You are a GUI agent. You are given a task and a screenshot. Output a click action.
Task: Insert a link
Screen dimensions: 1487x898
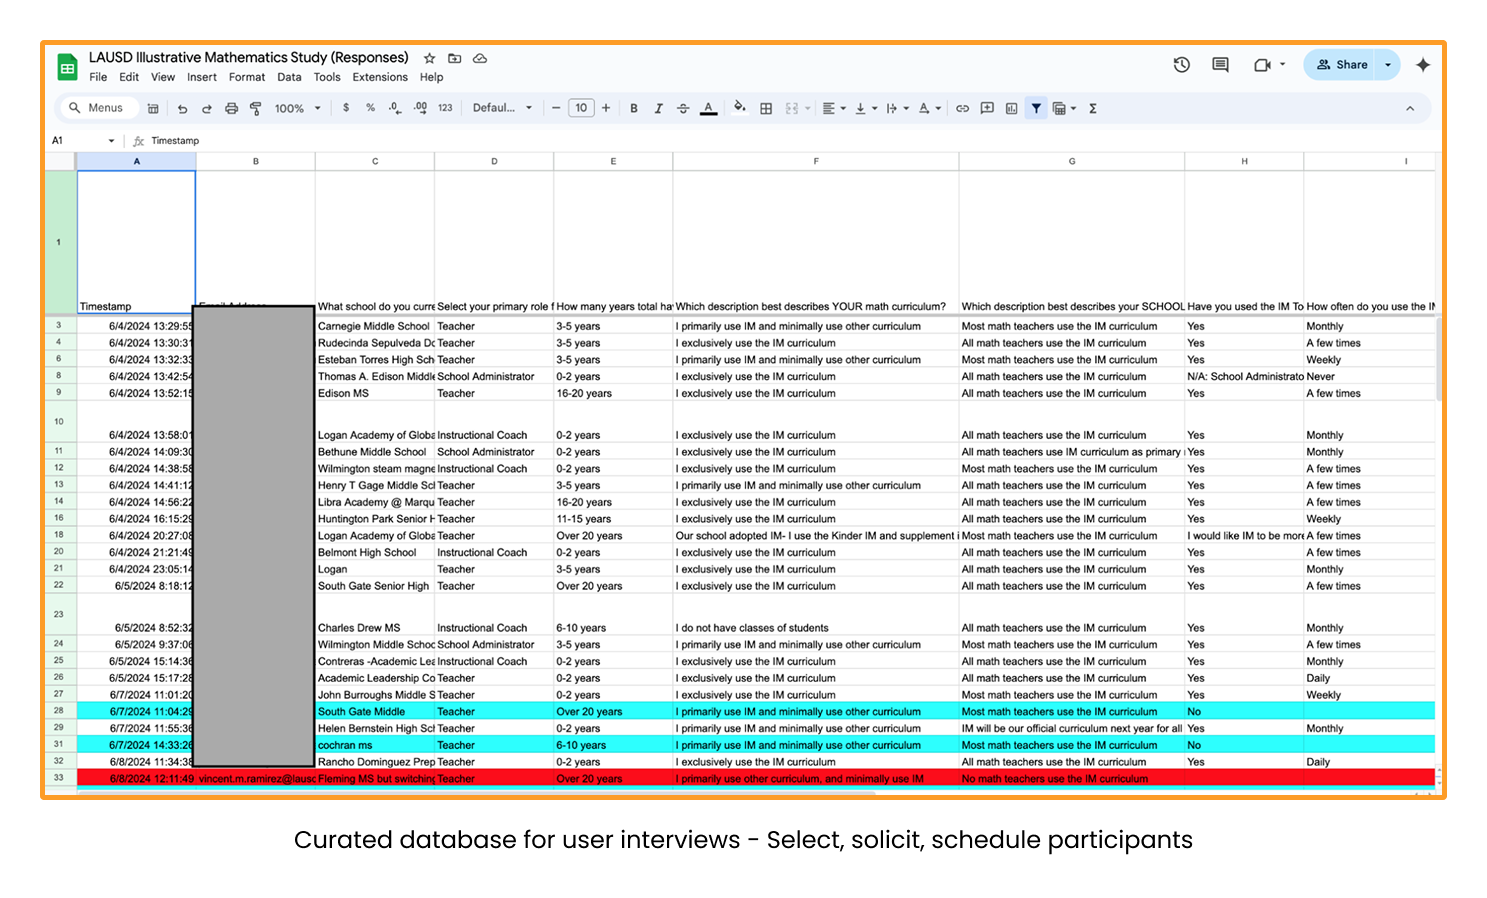(962, 108)
